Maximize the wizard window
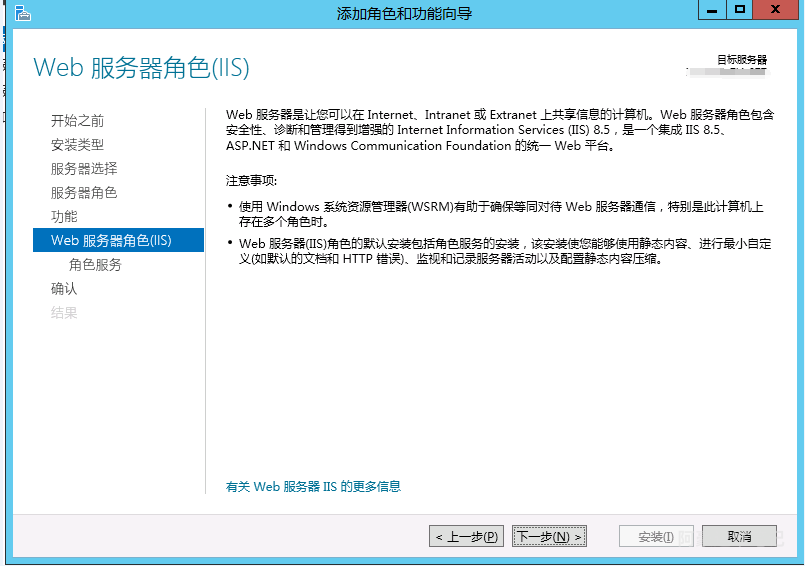This screenshot has width=805, height=566. (739, 10)
